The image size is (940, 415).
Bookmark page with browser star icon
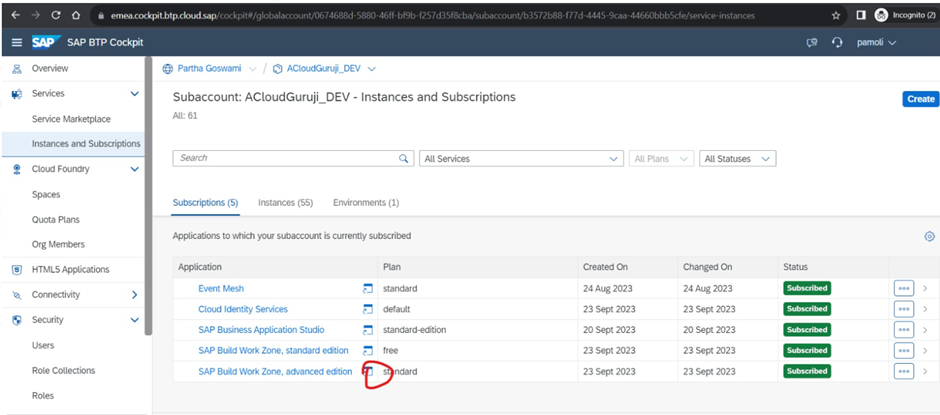click(836, 15)
